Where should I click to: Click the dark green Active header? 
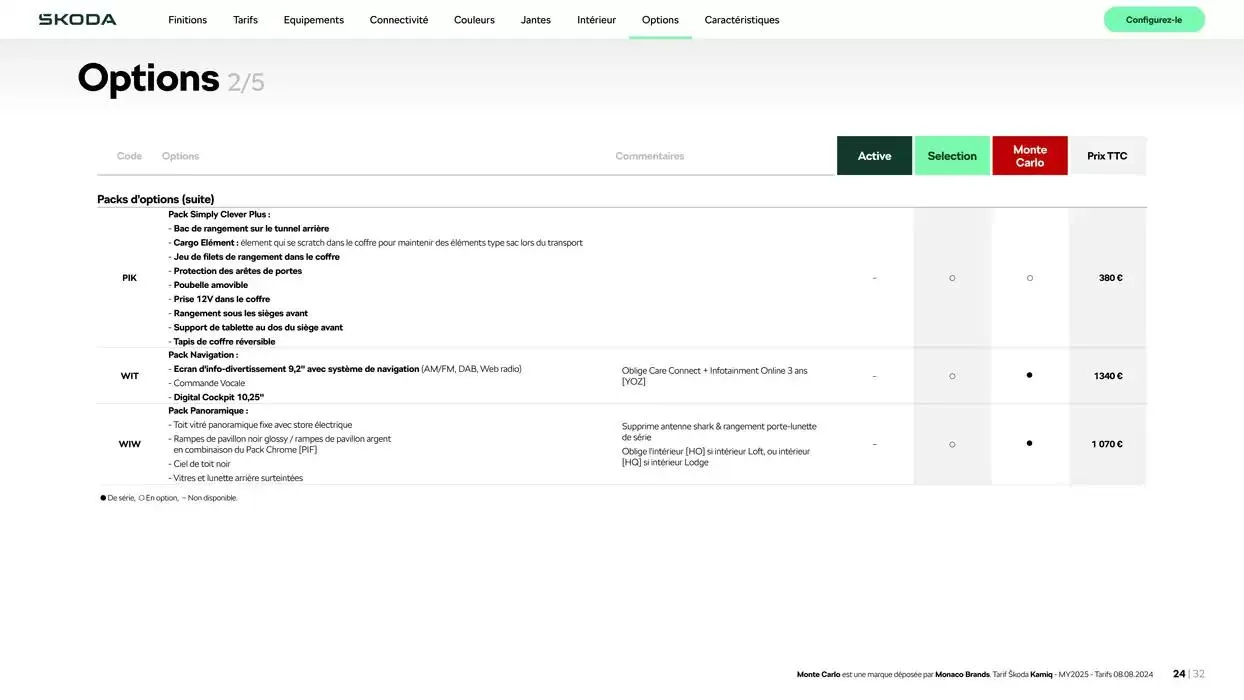pyautogui.click(x=874, y=156)
